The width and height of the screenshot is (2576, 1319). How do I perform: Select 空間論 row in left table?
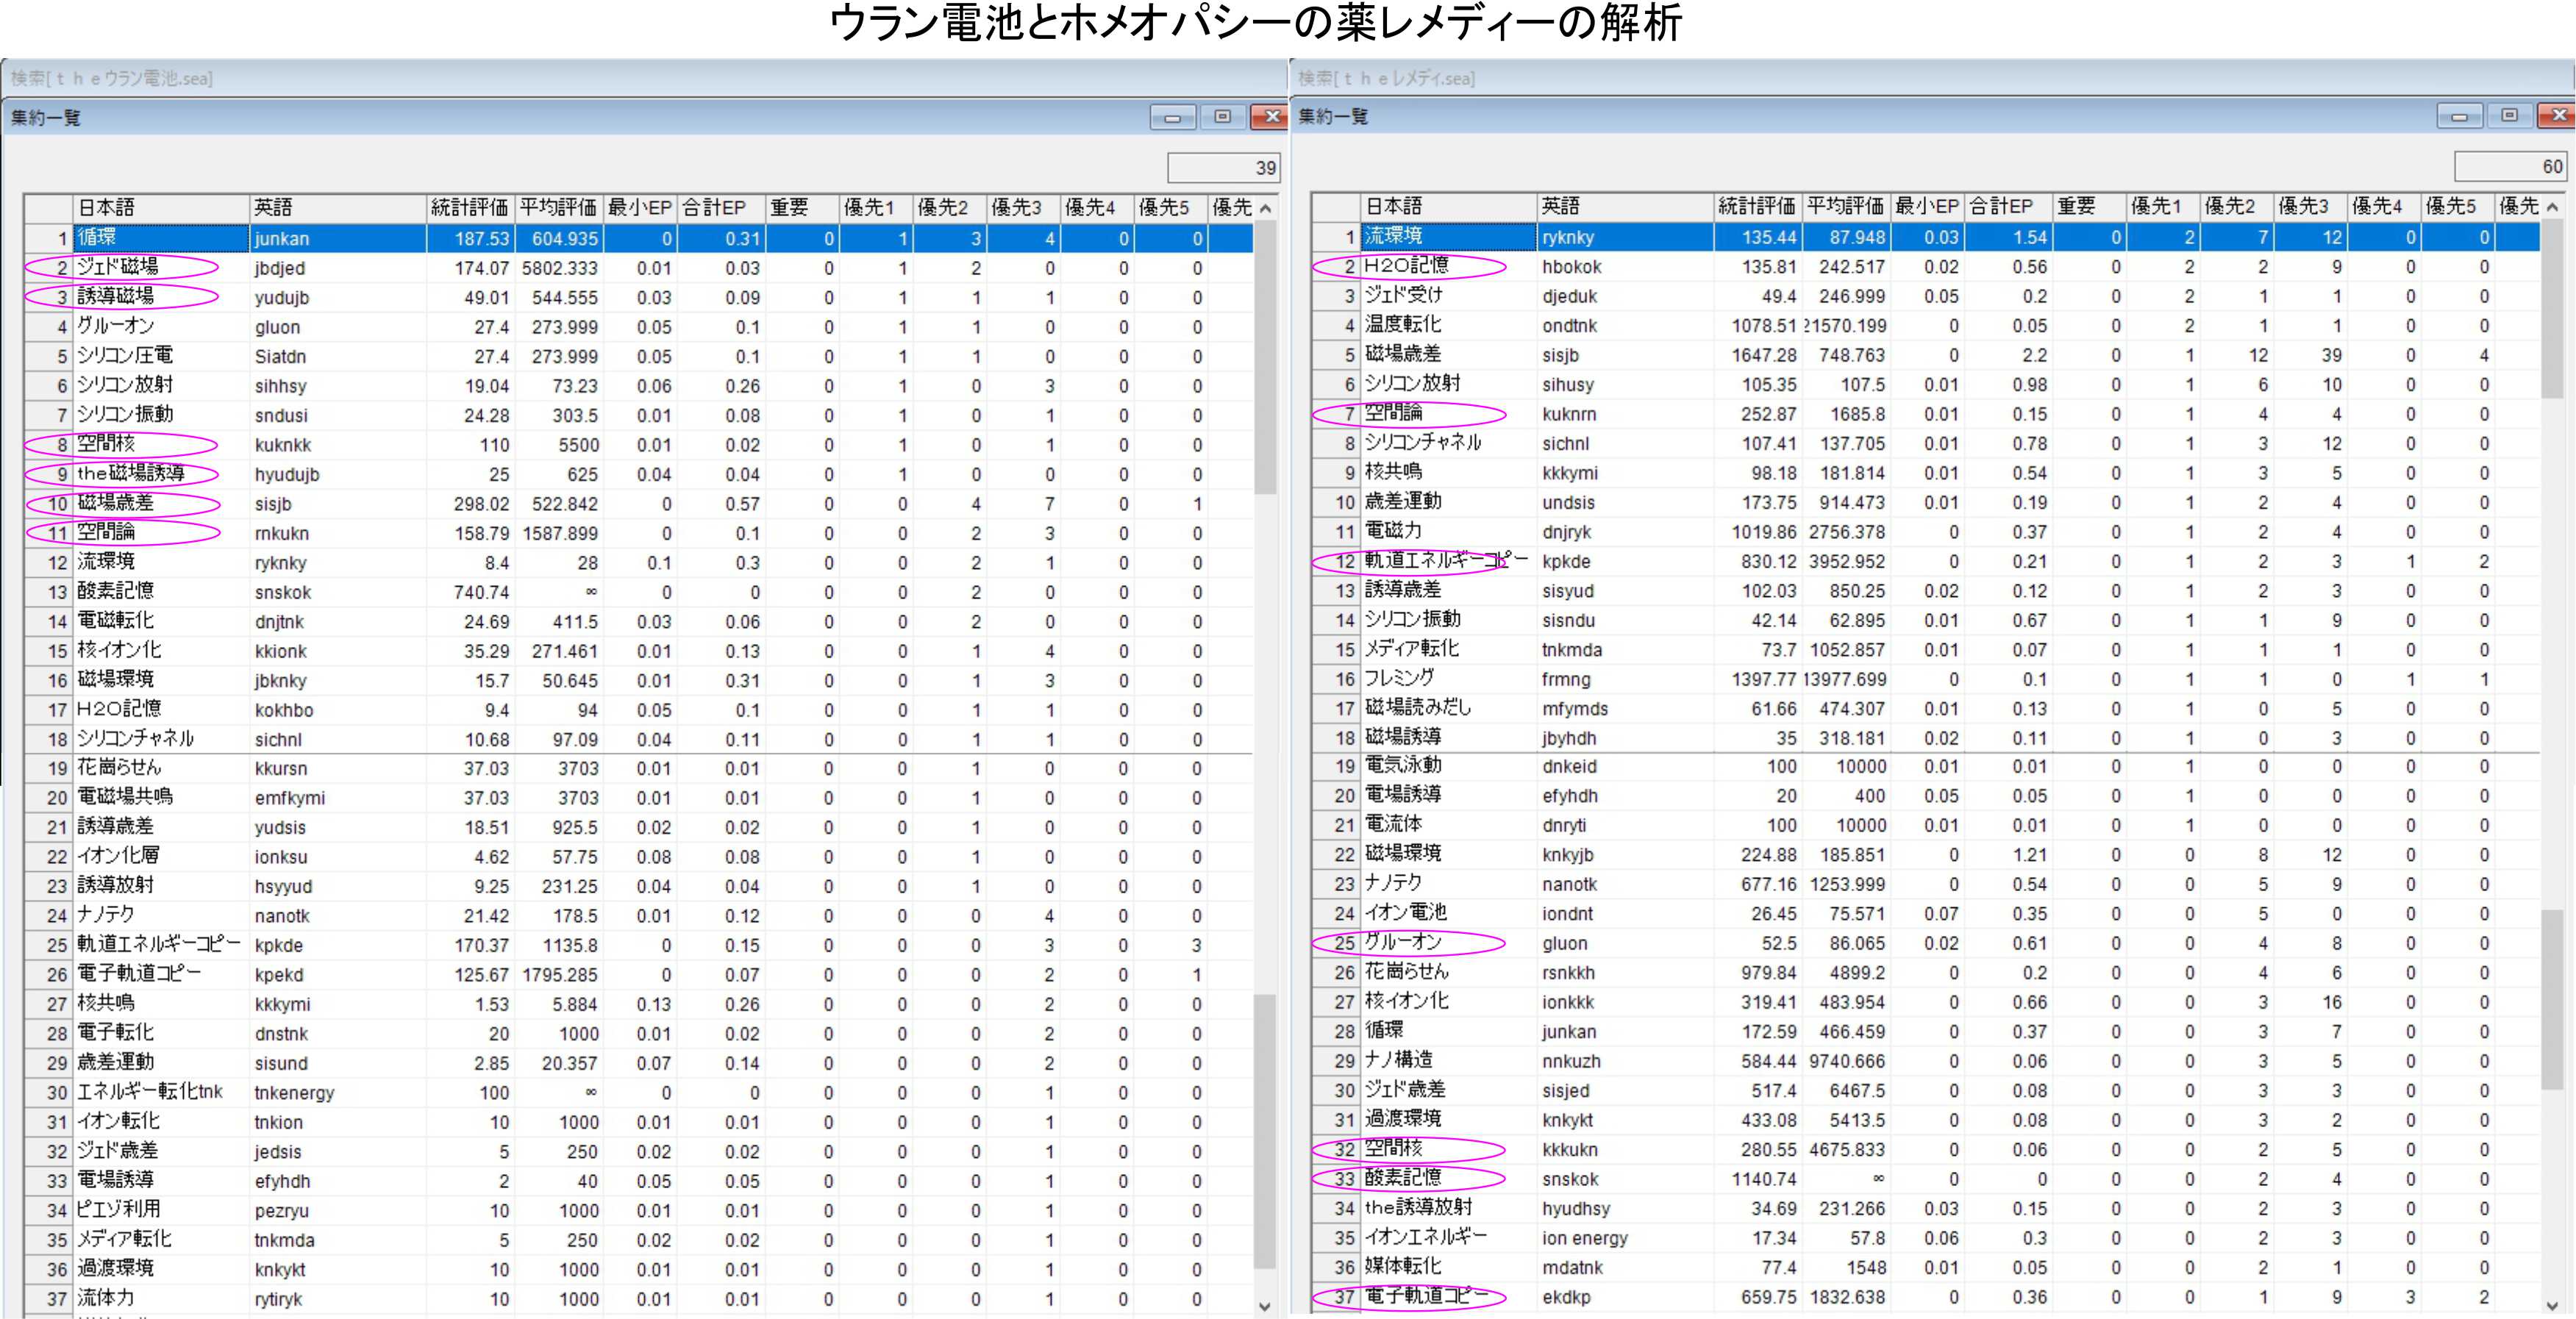click(x=638, y=533)
